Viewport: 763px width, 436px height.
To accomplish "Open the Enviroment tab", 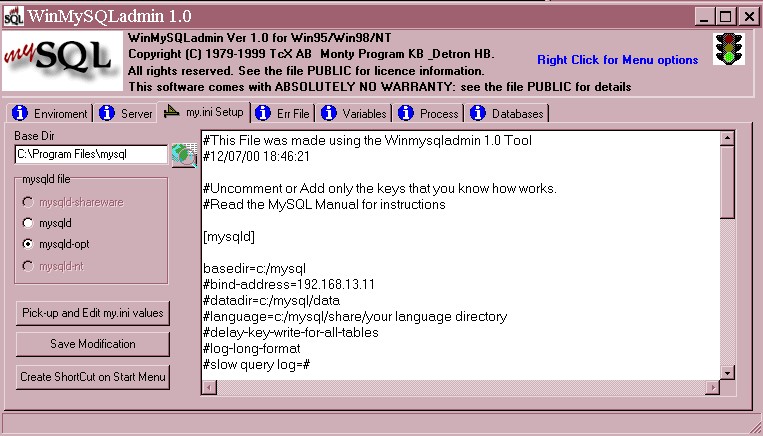I will coord(51,113).
